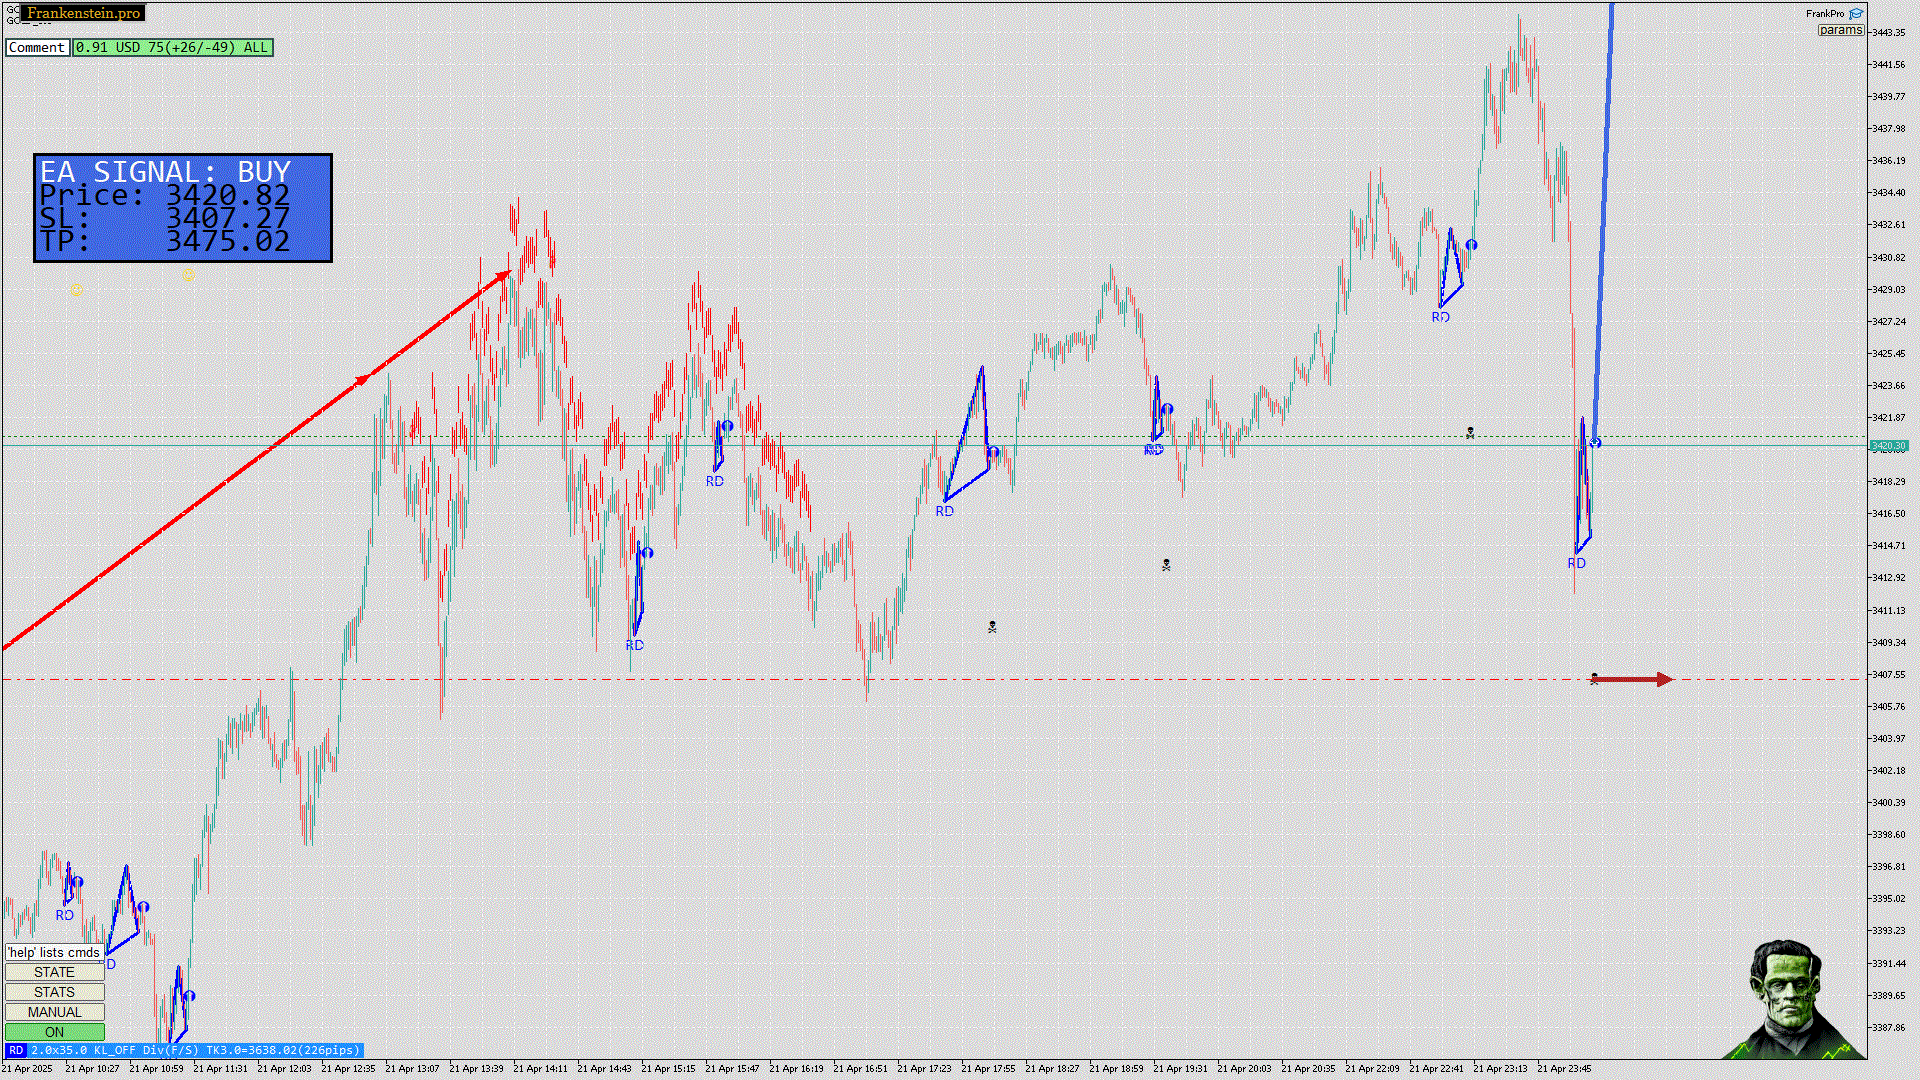
Task: Click the Comment label box
Action: pyautogui.click(x=37, y=47)
